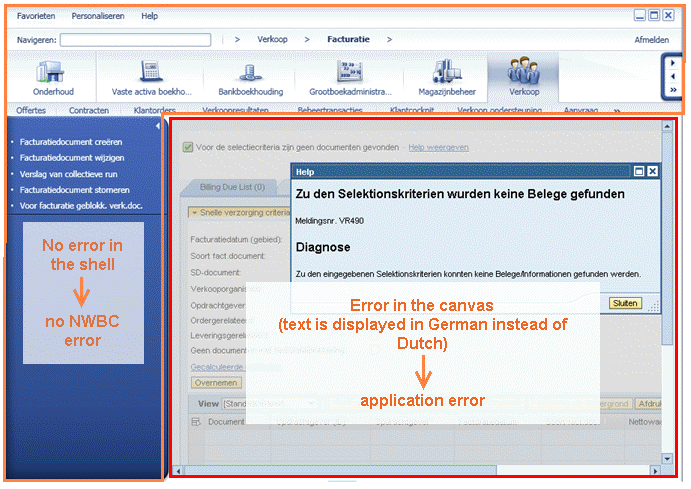Click the table settings icon beside Document
Image resolution: width=691 pixels, height=489 pixels.
tap(196, 422)
